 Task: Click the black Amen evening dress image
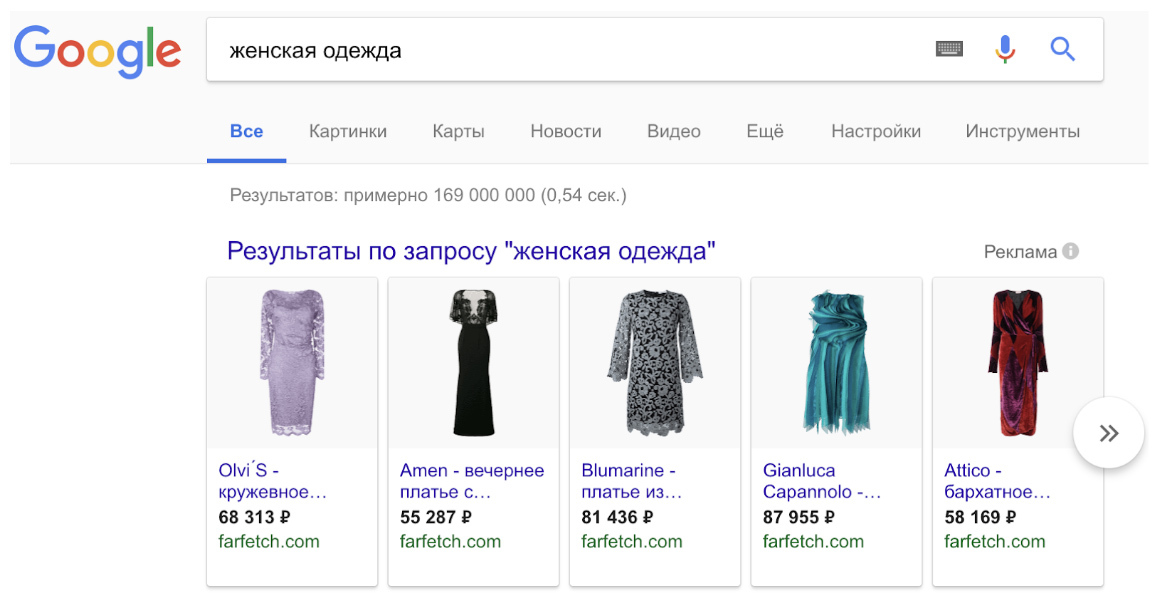pyautogui.click(x=473, y=363)
